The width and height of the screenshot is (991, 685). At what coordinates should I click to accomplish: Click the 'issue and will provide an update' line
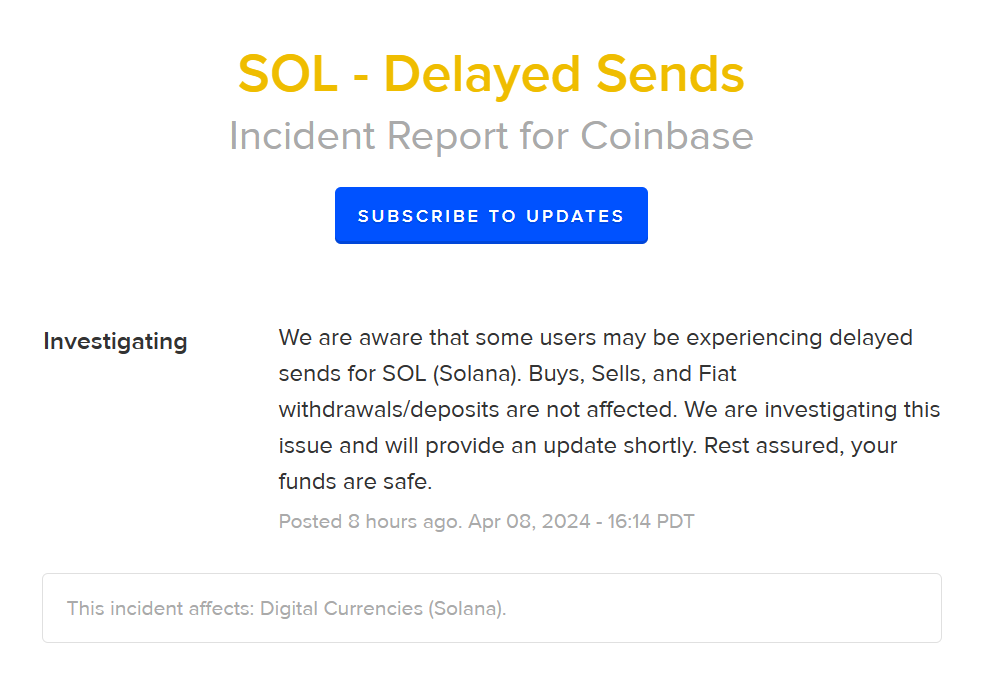click(x=487, y=446)
